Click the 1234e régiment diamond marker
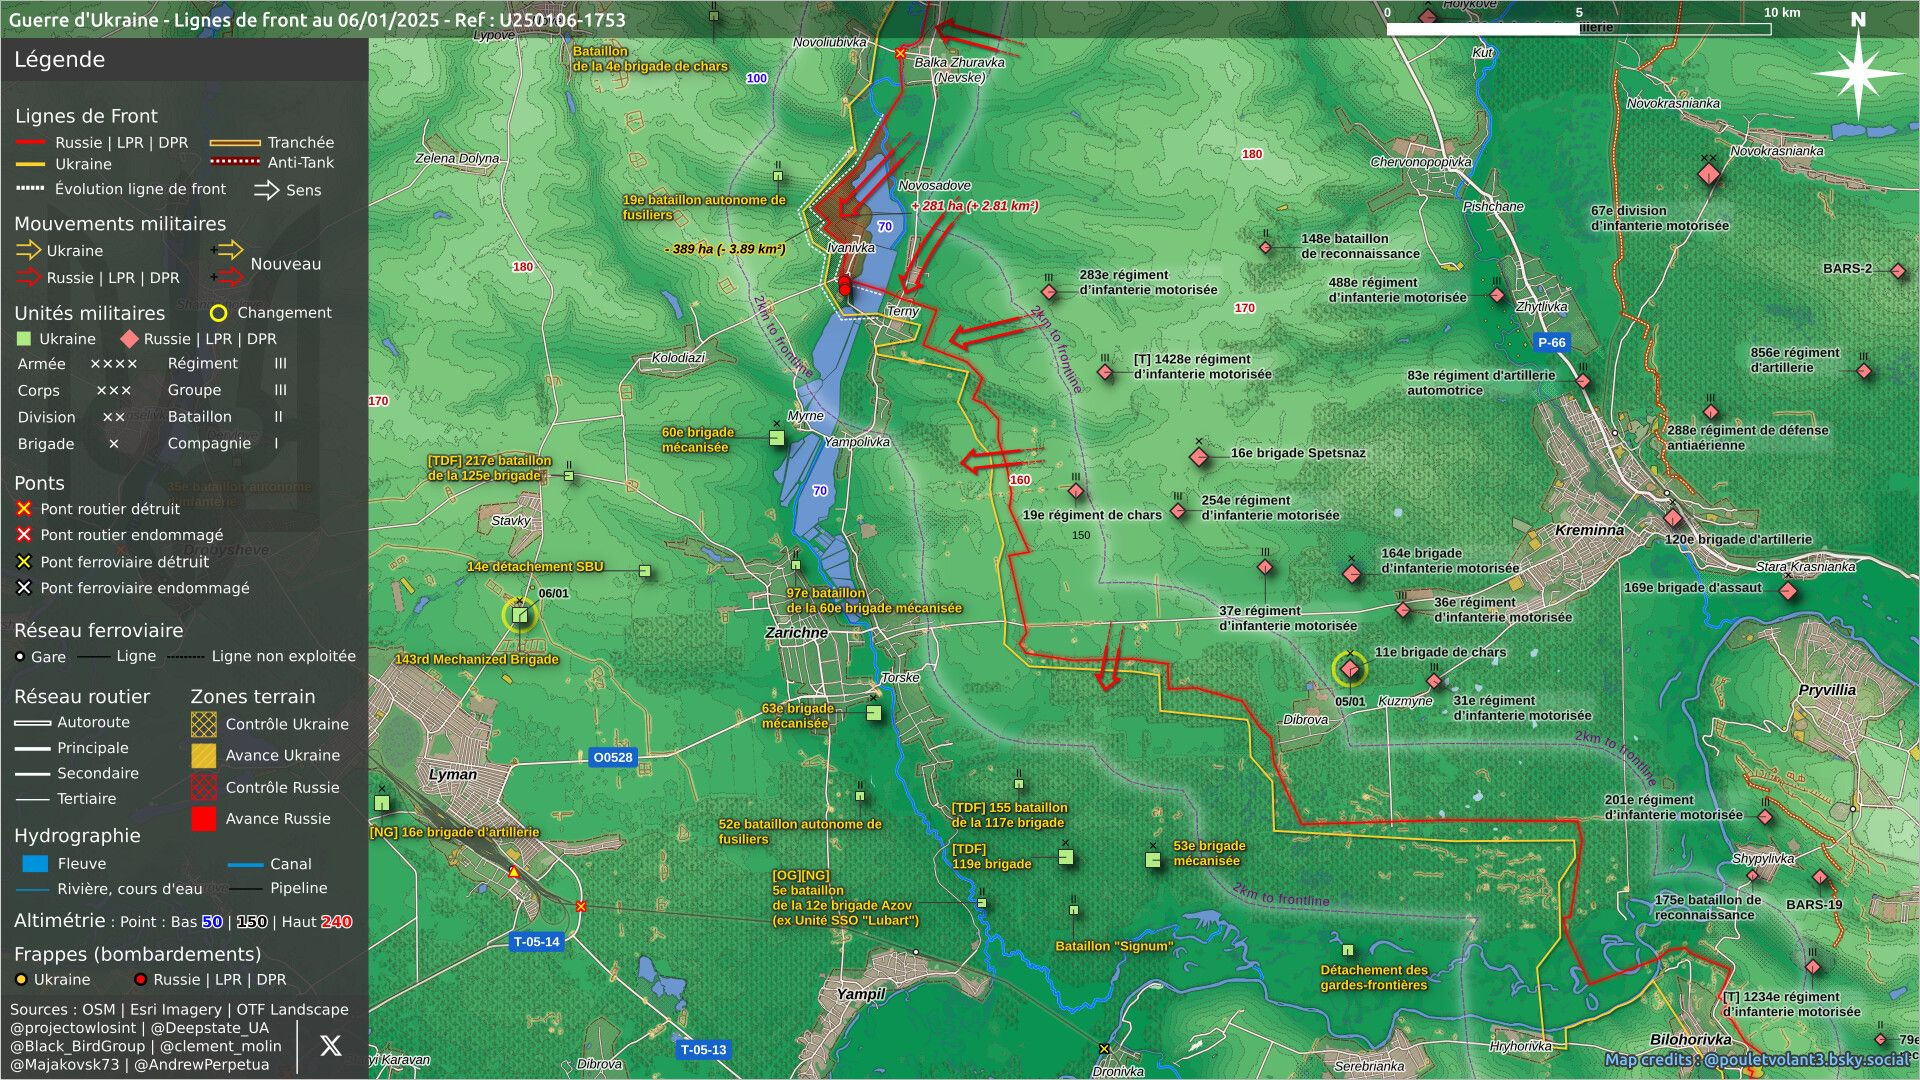 [1813, 967]
